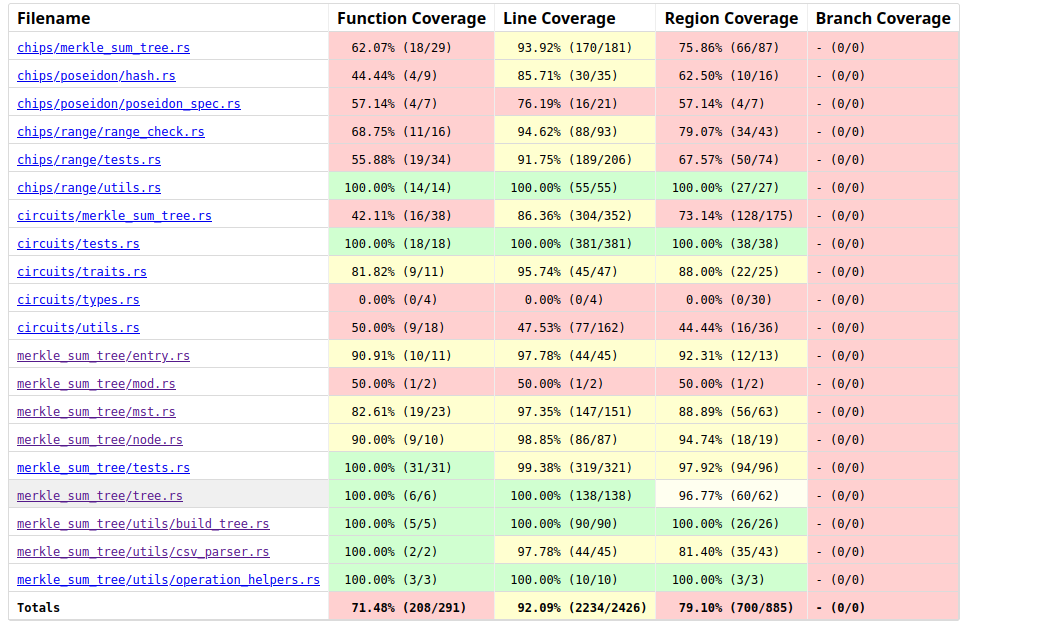
Task: Select the total 92.09% (2234/2426) line coverage
Action: (575, 607)
